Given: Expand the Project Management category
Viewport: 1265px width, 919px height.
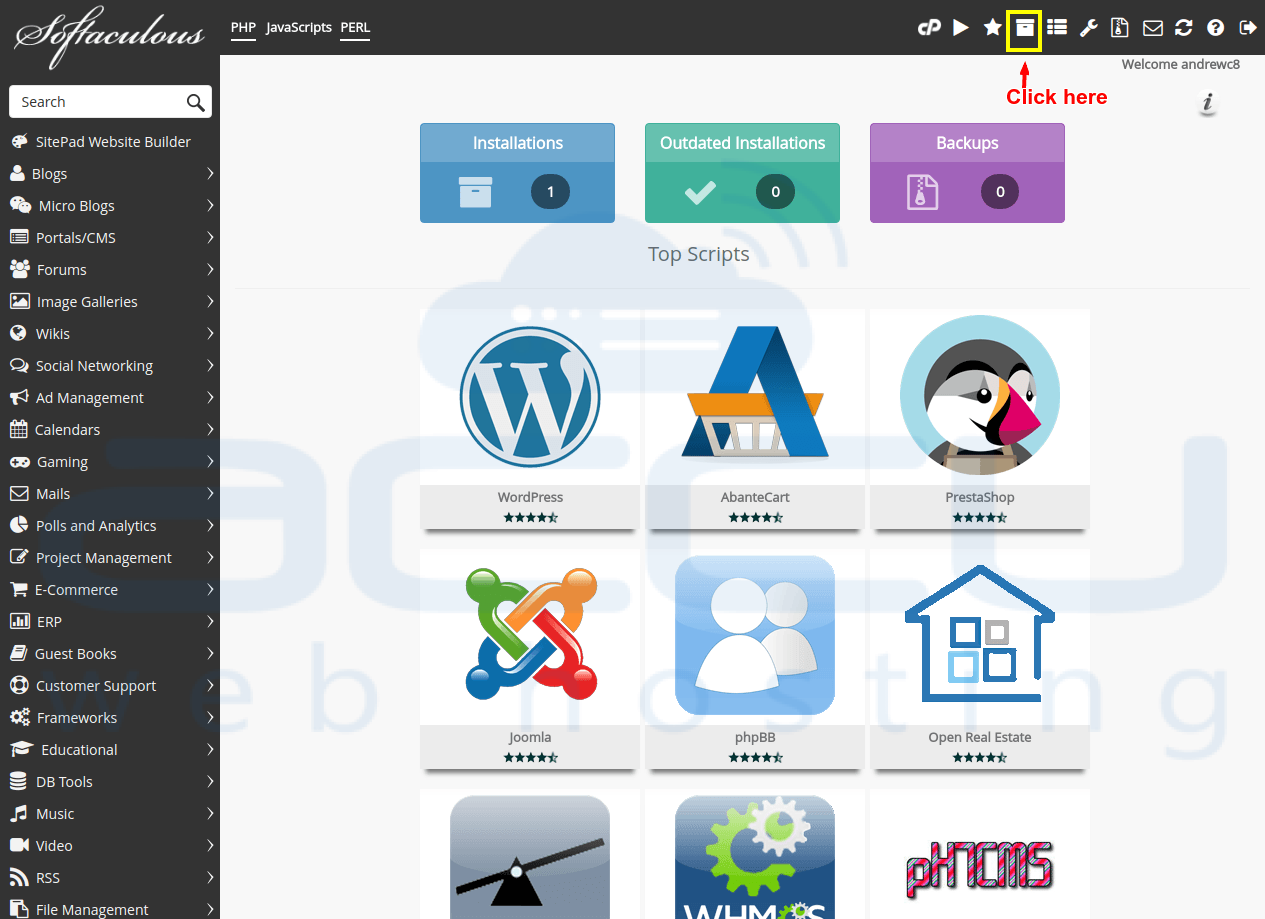Looking at the screenshot, I should coord(110,558).
